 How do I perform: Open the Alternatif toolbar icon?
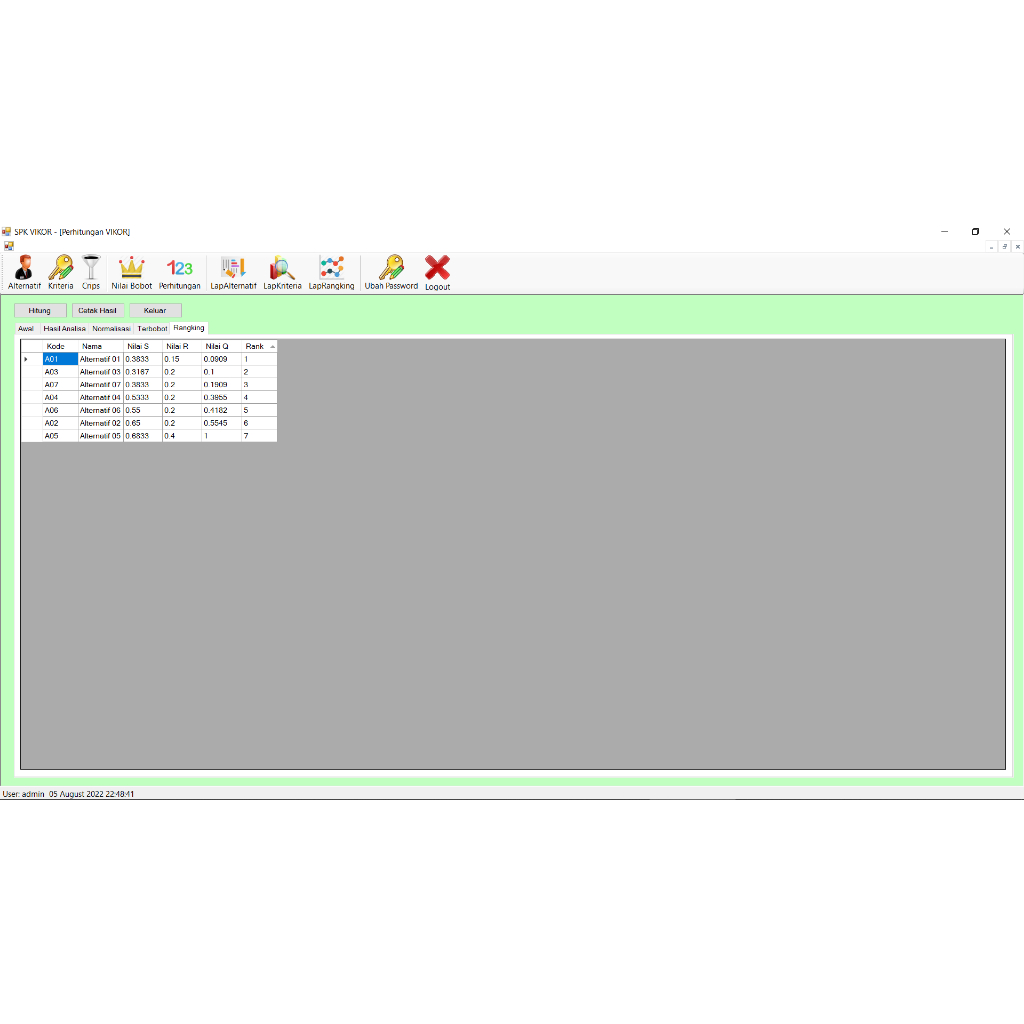pos(24,270)
